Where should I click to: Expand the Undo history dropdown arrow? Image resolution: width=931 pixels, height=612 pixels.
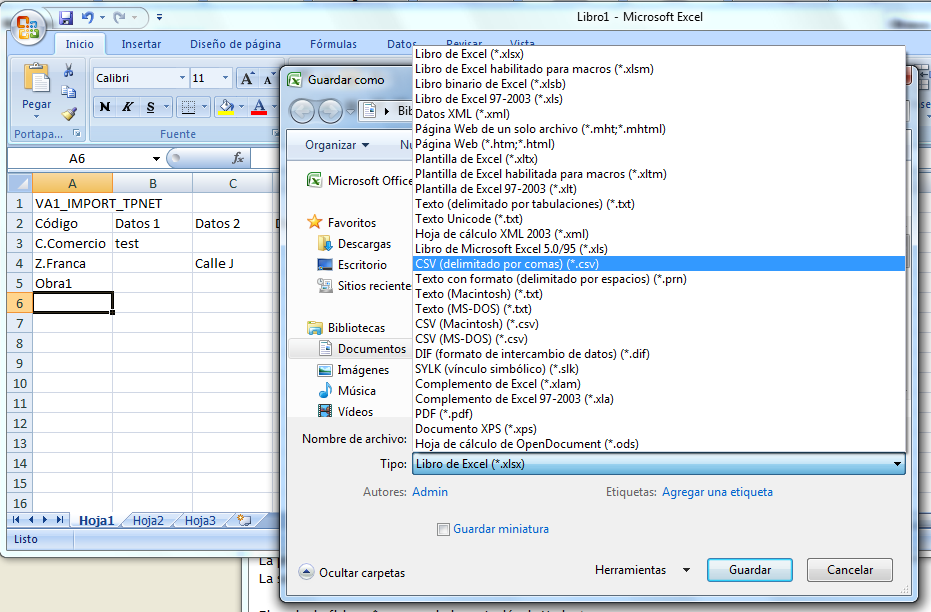(102, 18)
